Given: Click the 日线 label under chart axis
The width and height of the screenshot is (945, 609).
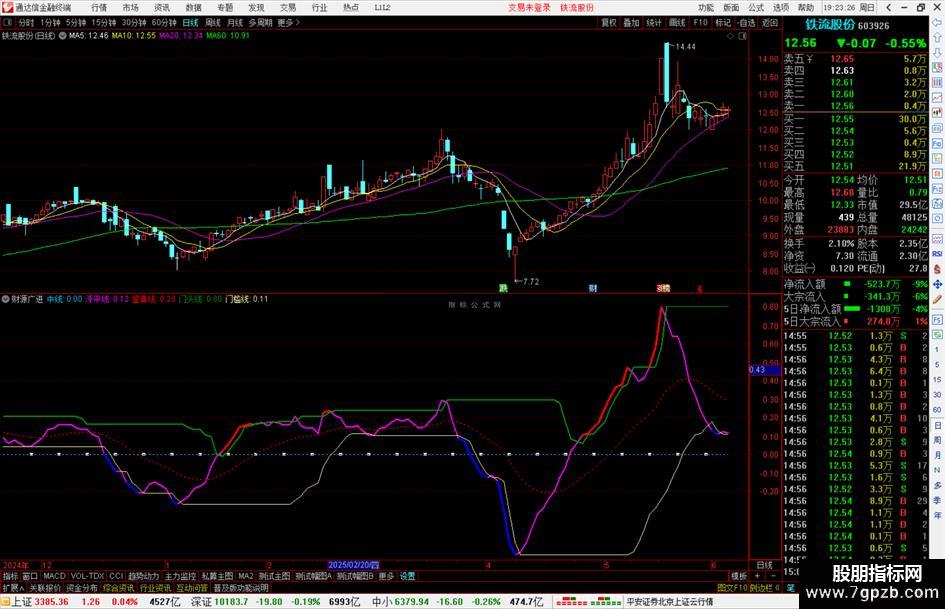Looking at the screenshot, I should click(765, 565).
